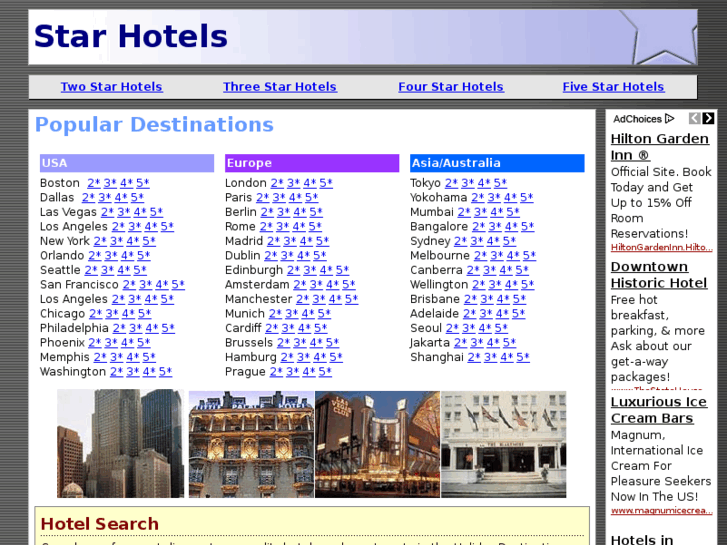Select Wellington 4* hotels link
The height and width of the screenshot is (545, 727).
[511, 284]
